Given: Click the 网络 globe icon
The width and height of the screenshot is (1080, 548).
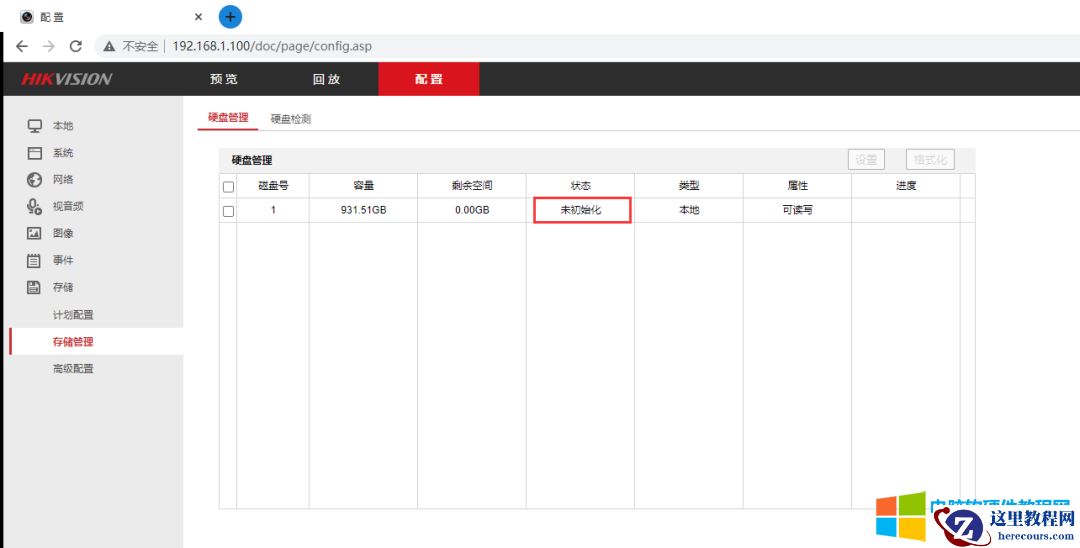Looking at the screenshot, I should [34, 180].
